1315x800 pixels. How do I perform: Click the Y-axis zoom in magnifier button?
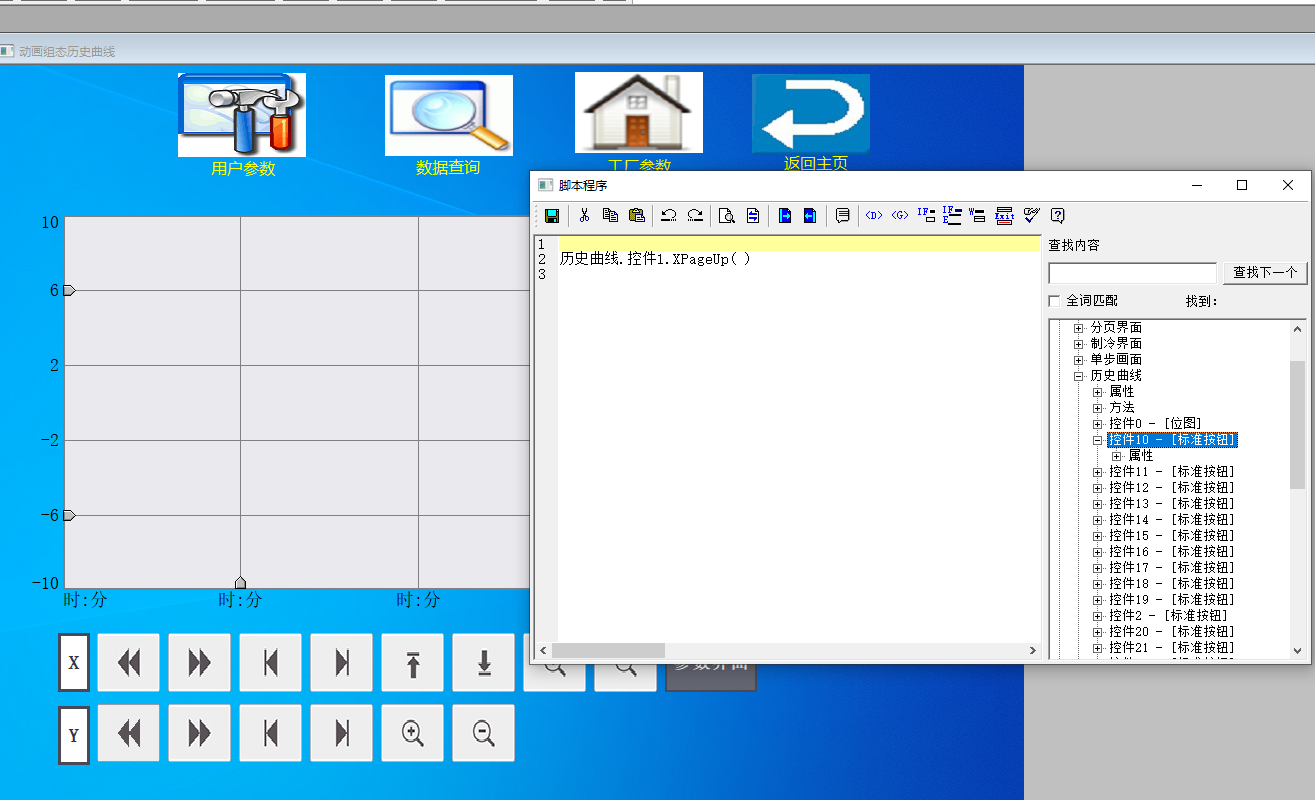pos(412,733)
